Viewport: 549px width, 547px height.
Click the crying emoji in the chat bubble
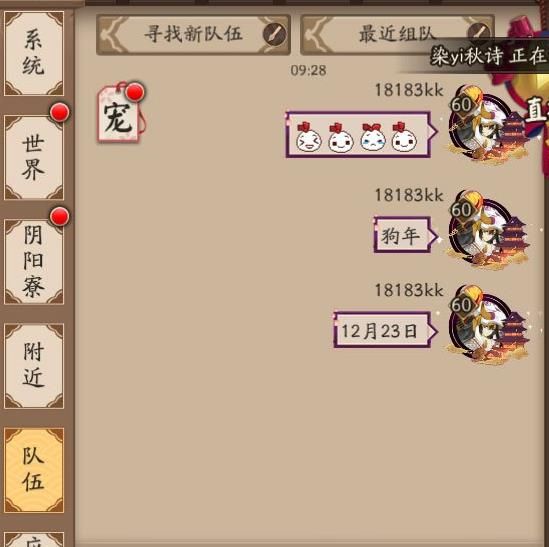point(373,137)
